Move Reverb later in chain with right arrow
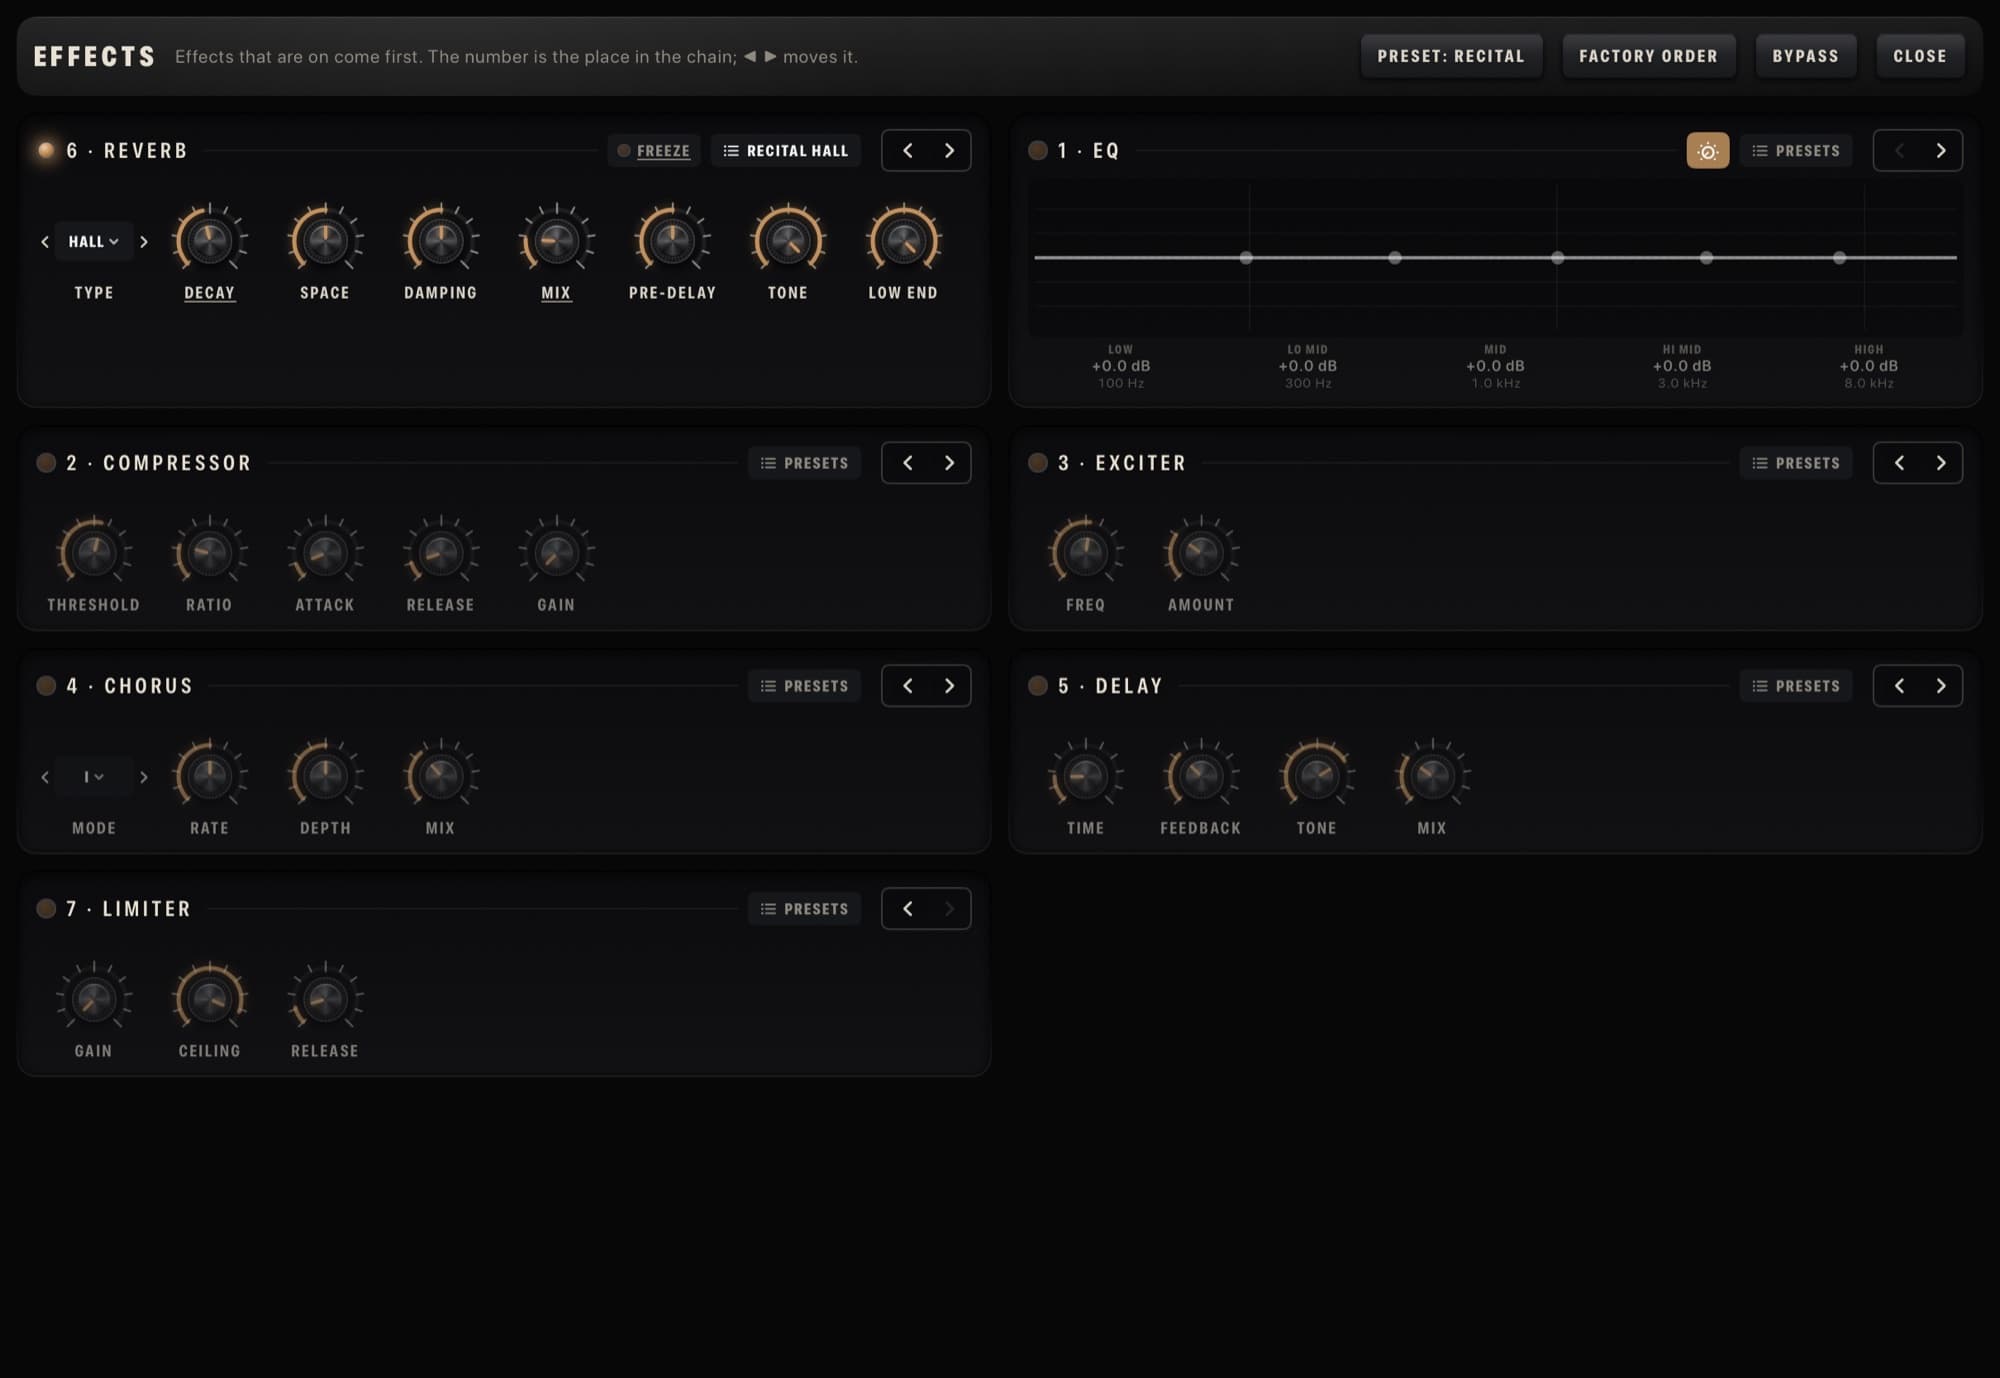The width and height of the screenshot is (2000, 1378). 949,151
